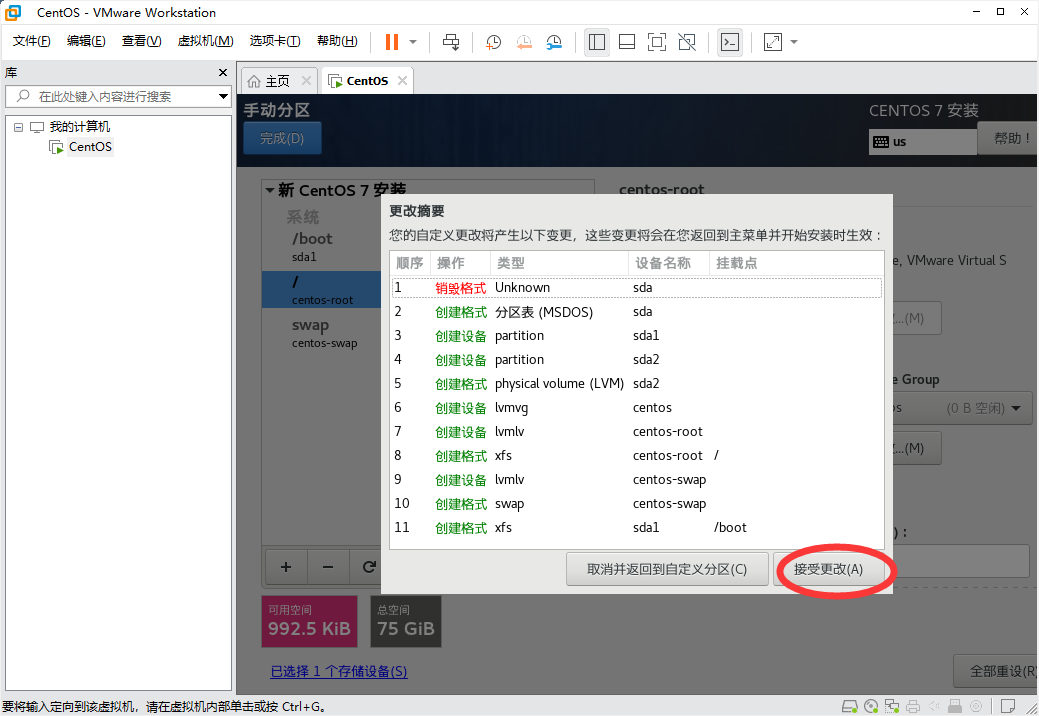Click the pause virtual machine icon

[392, 42]
